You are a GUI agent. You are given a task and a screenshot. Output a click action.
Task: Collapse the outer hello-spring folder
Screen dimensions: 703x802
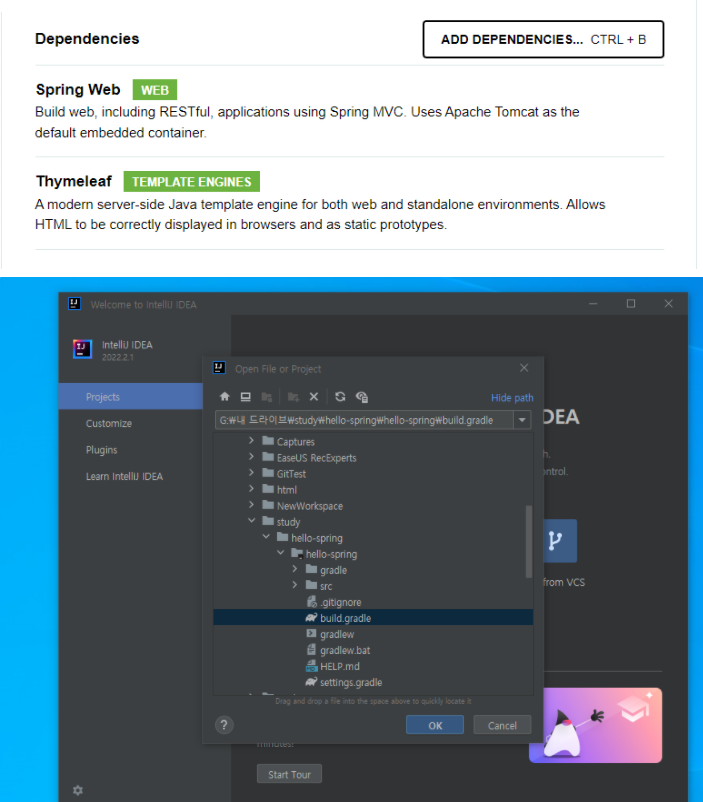click(x=266, y=537)
